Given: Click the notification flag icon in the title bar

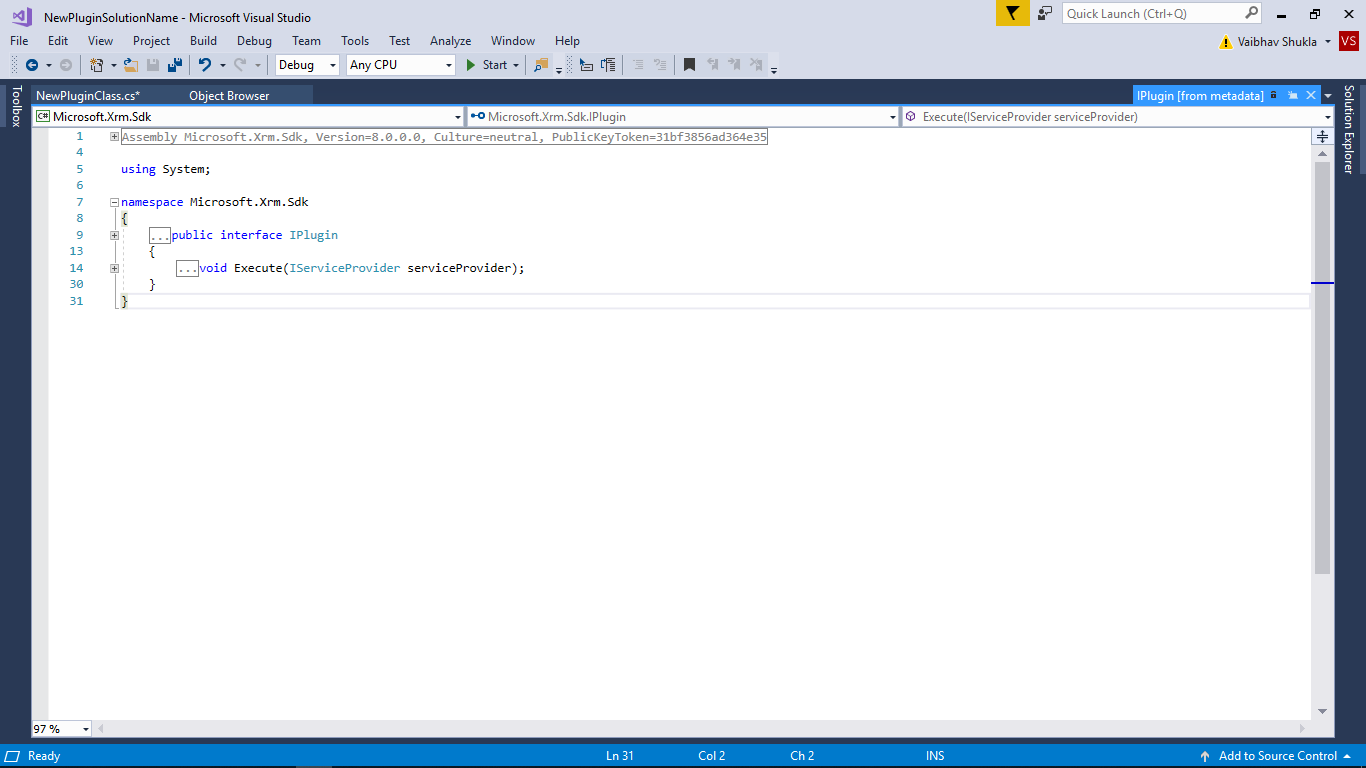Looking at the screenshot, I should click(x=1012, y=13).
